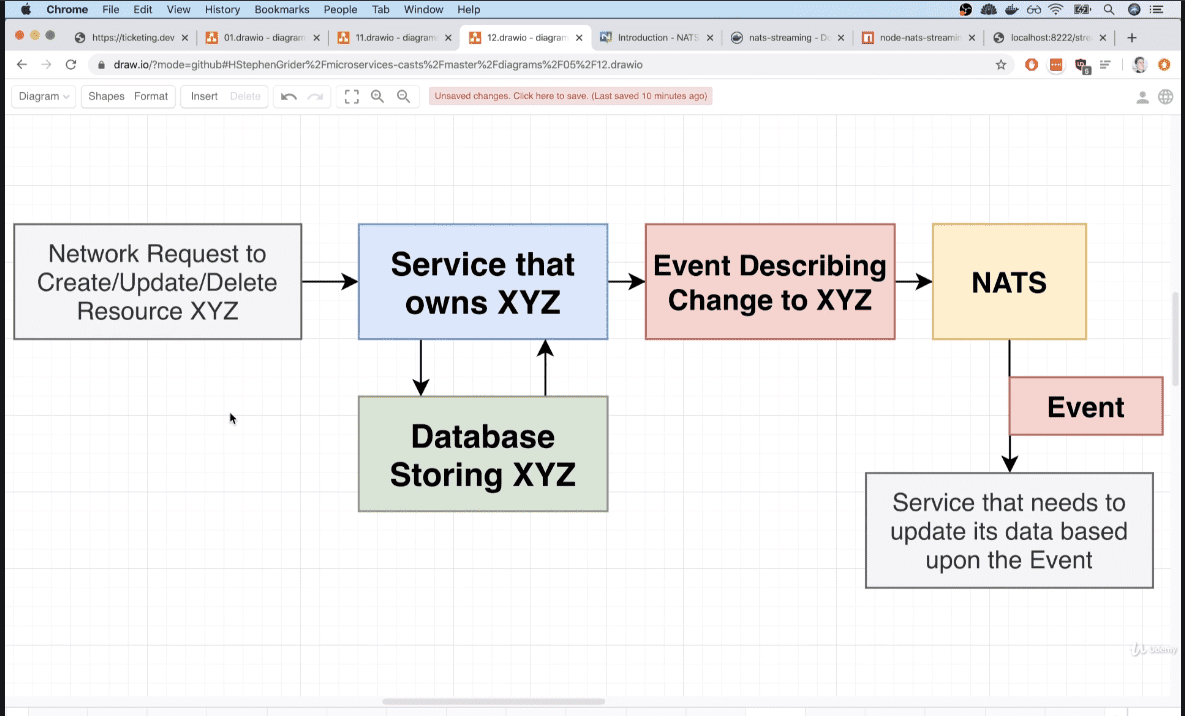Reload the page with the refresh icon
This screenshot has height=716, width=1185.
71,65
